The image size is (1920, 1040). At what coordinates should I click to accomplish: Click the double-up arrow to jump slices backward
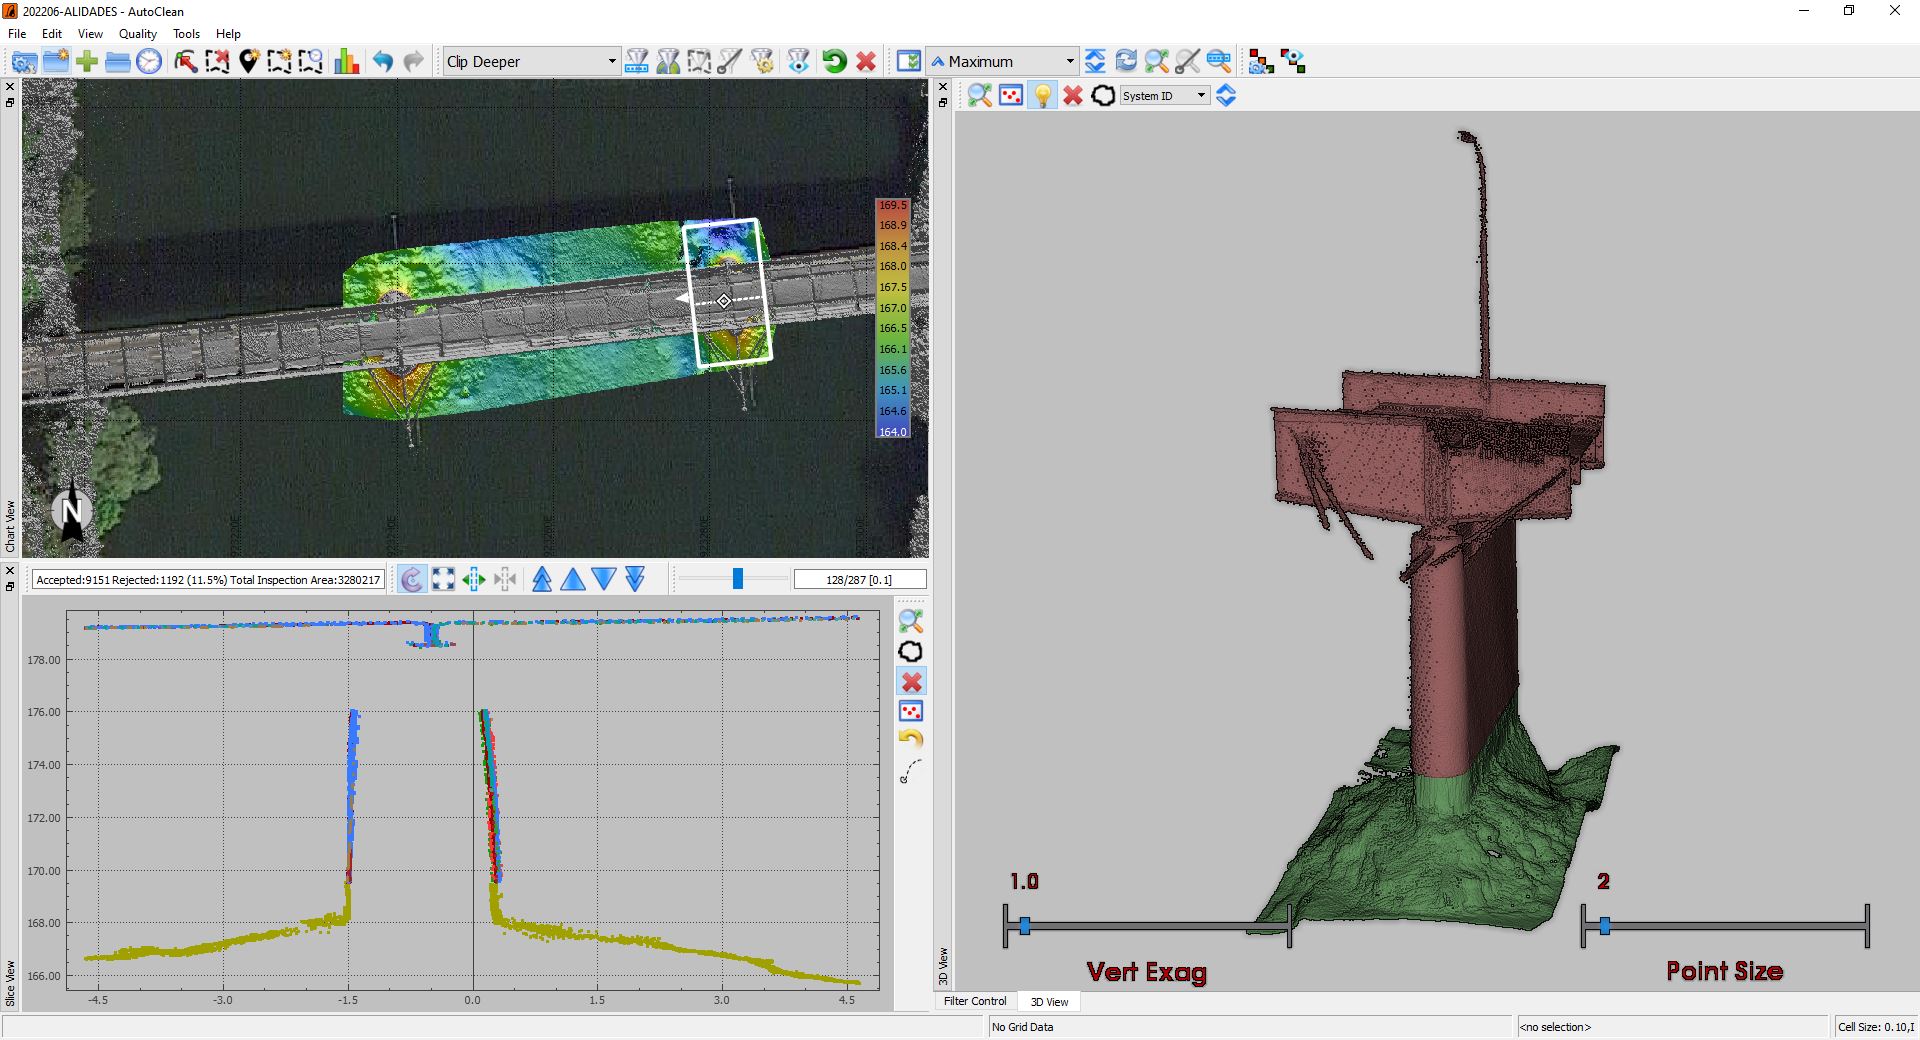tap(542, 579)
